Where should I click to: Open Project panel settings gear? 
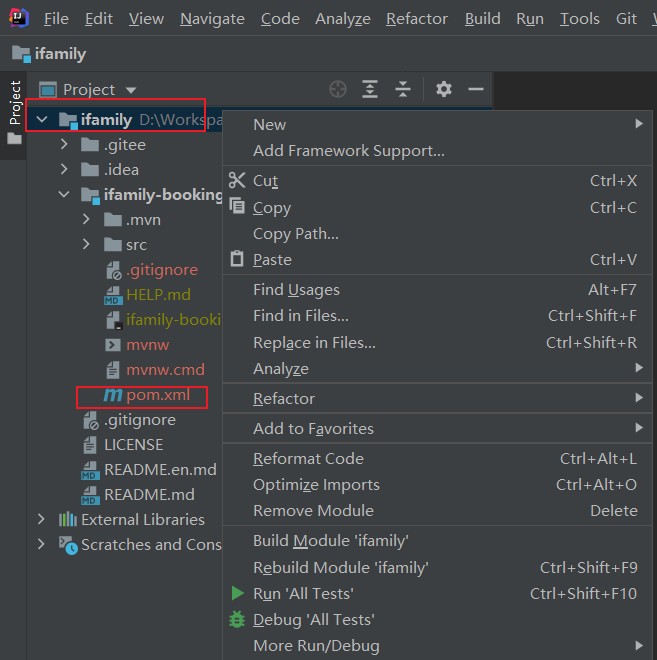pos(444,89)
